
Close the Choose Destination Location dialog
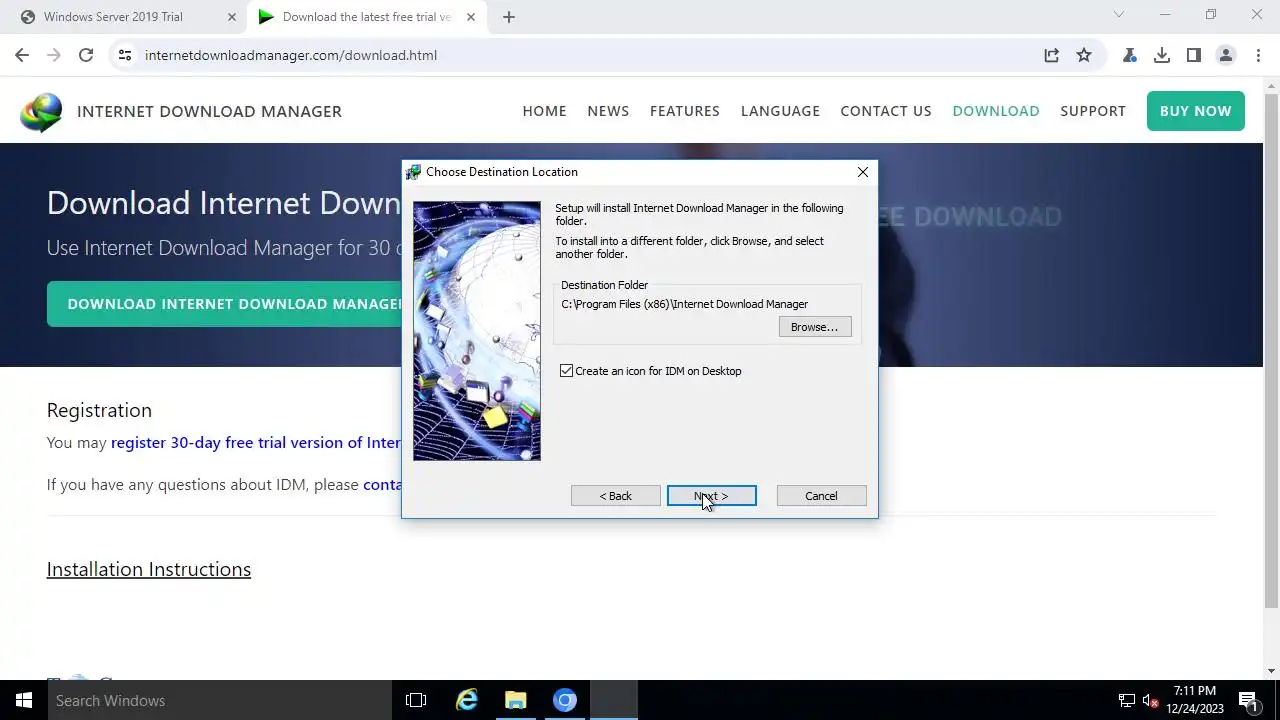862,172
